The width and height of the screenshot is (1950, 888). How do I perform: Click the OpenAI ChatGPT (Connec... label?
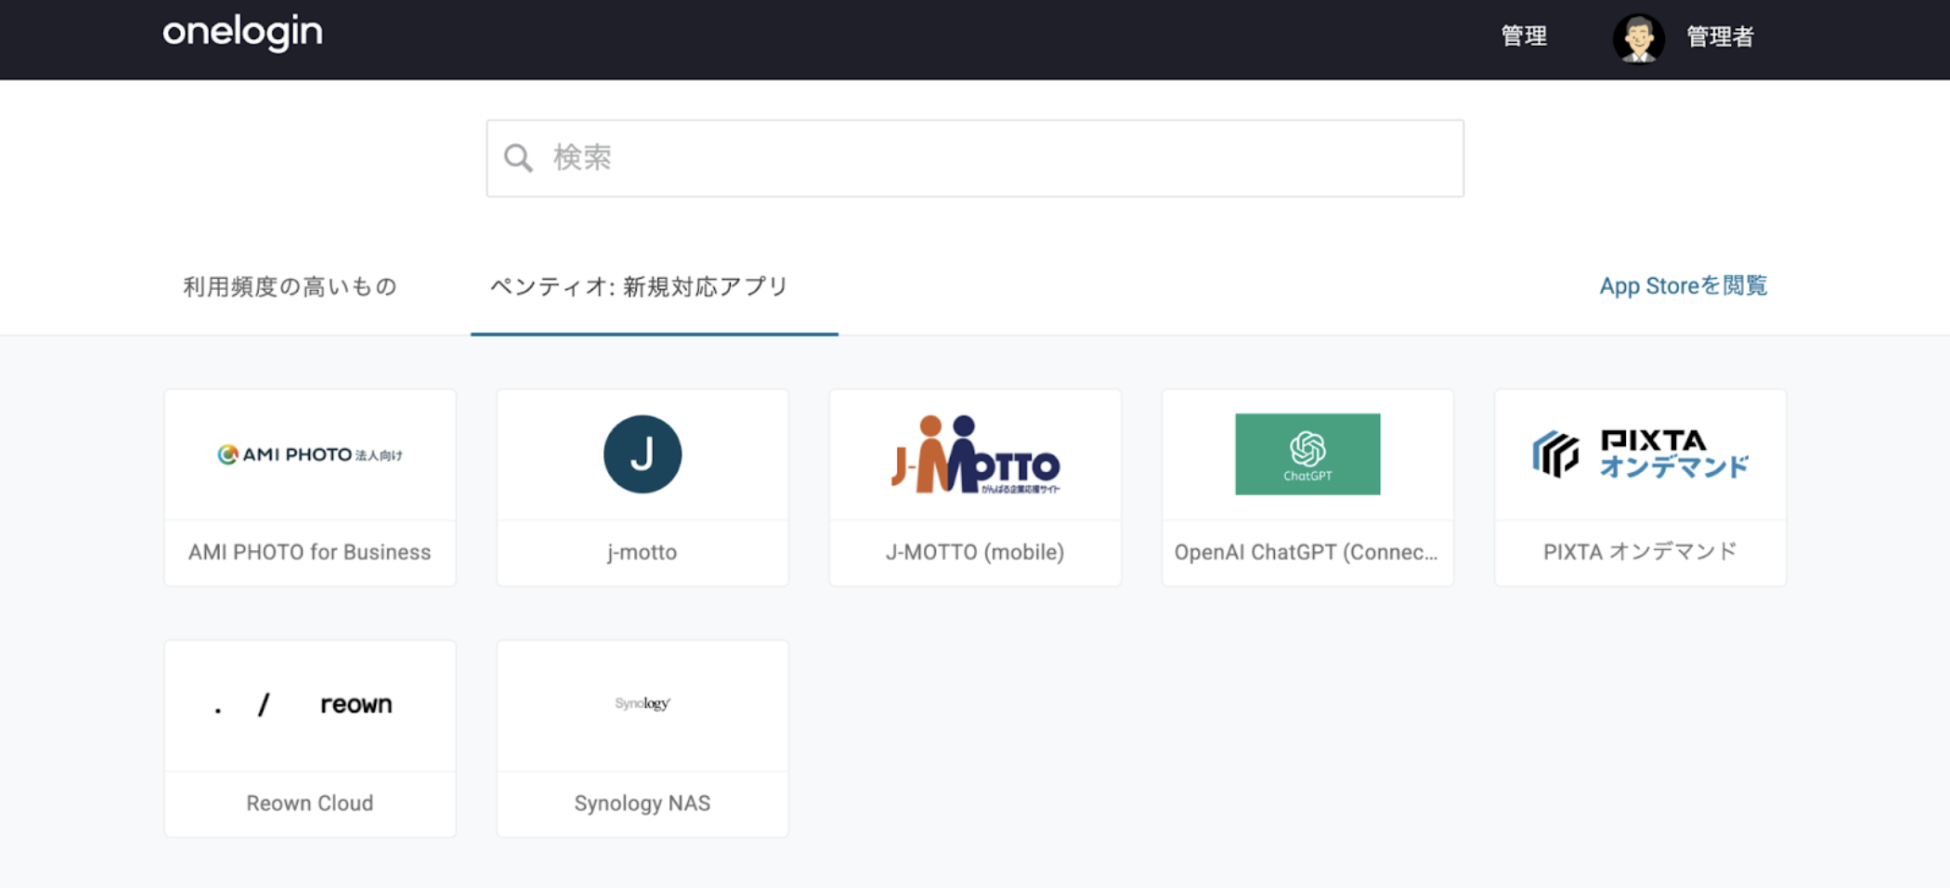tap(1306, 552)
